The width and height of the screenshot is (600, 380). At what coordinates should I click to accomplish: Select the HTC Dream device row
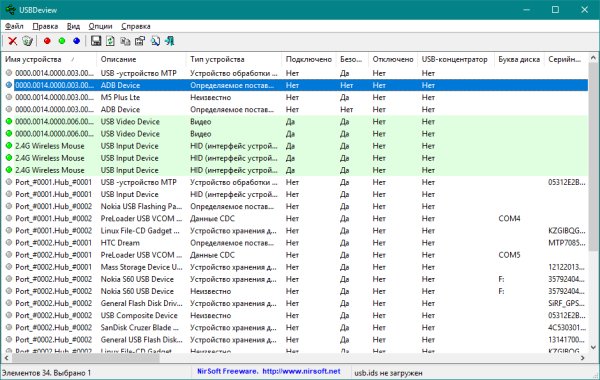[295, 243]
